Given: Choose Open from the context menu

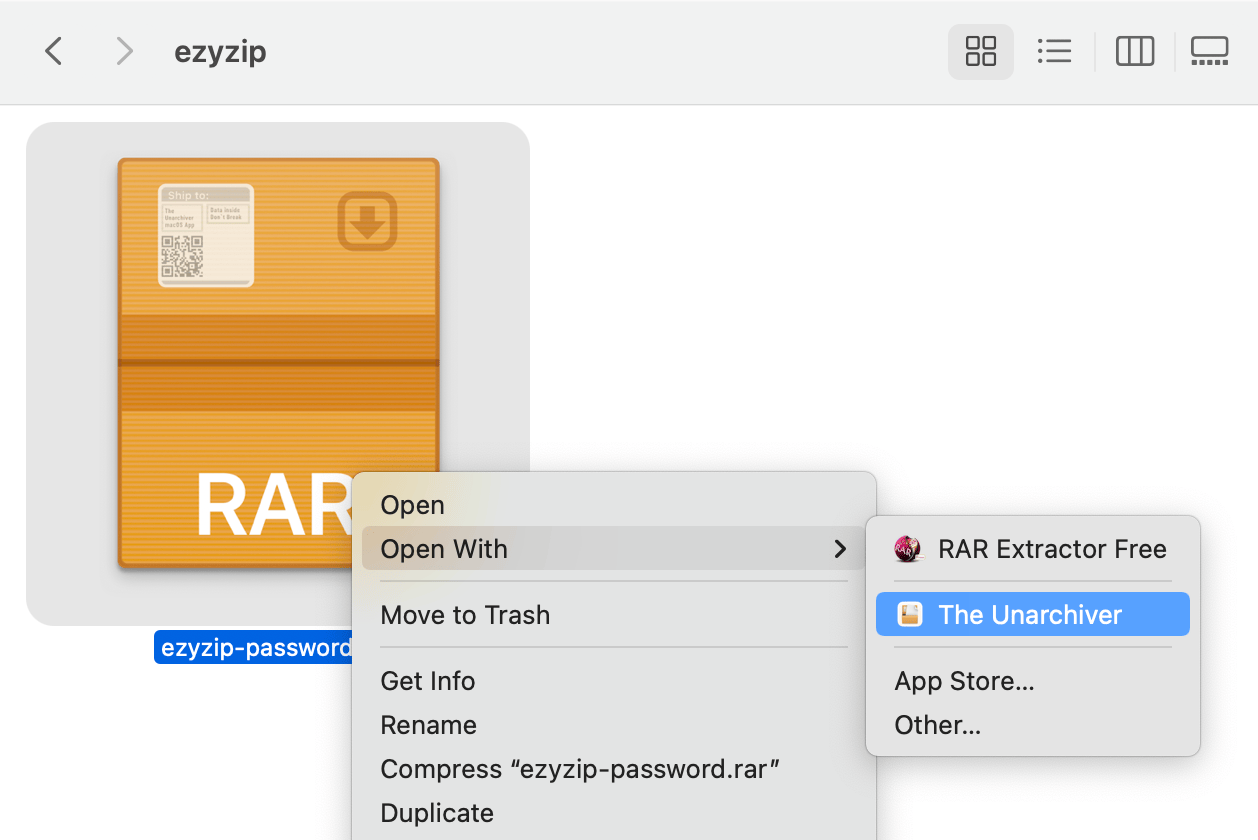Looking at the screenshot, I should point(412,505).
